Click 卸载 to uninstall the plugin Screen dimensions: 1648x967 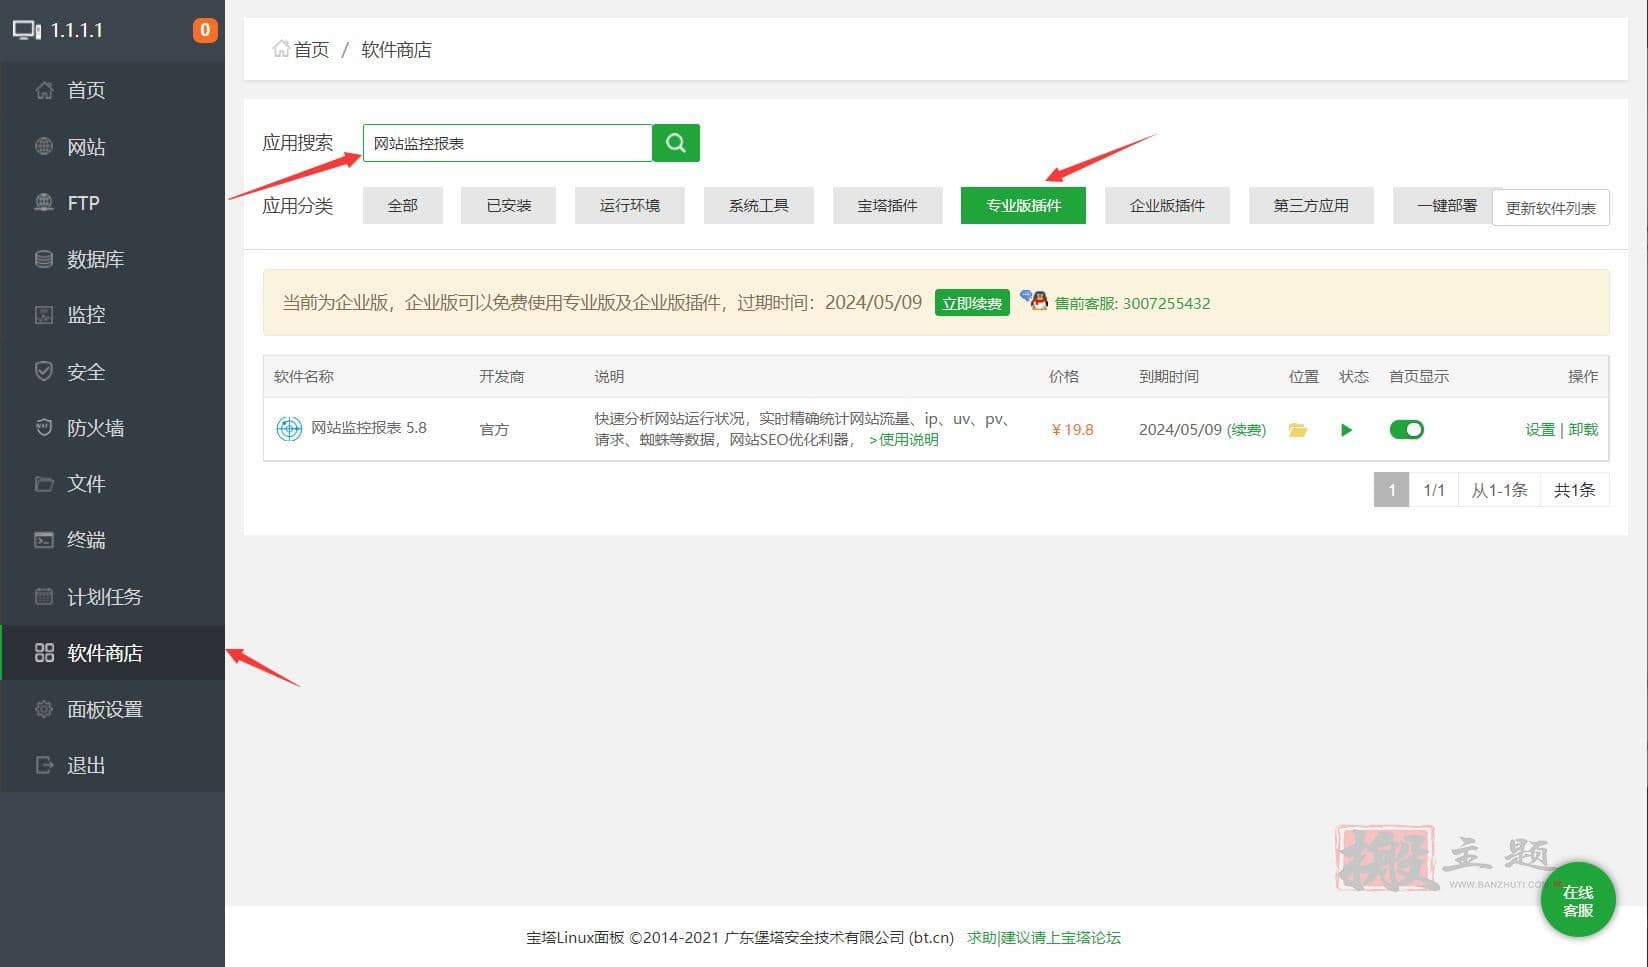tap(1583, 429)
